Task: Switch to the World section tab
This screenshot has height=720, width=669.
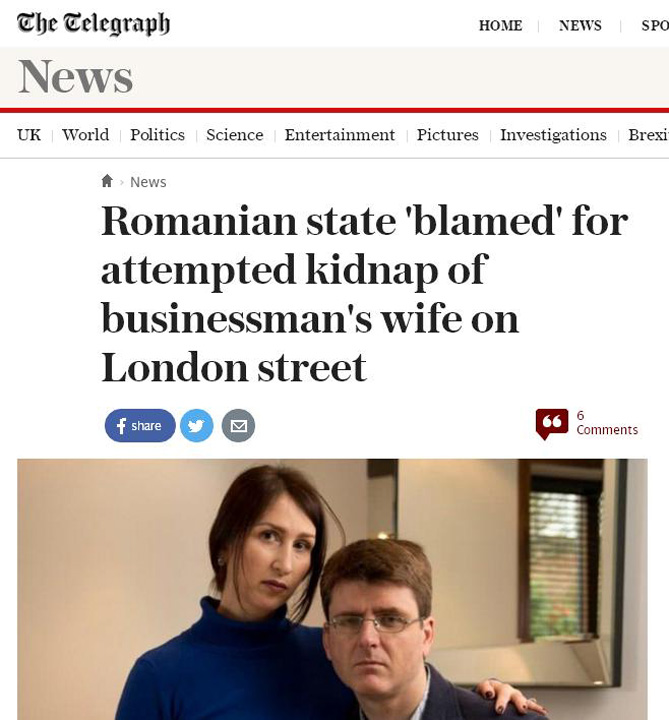Action: point(86,135)
